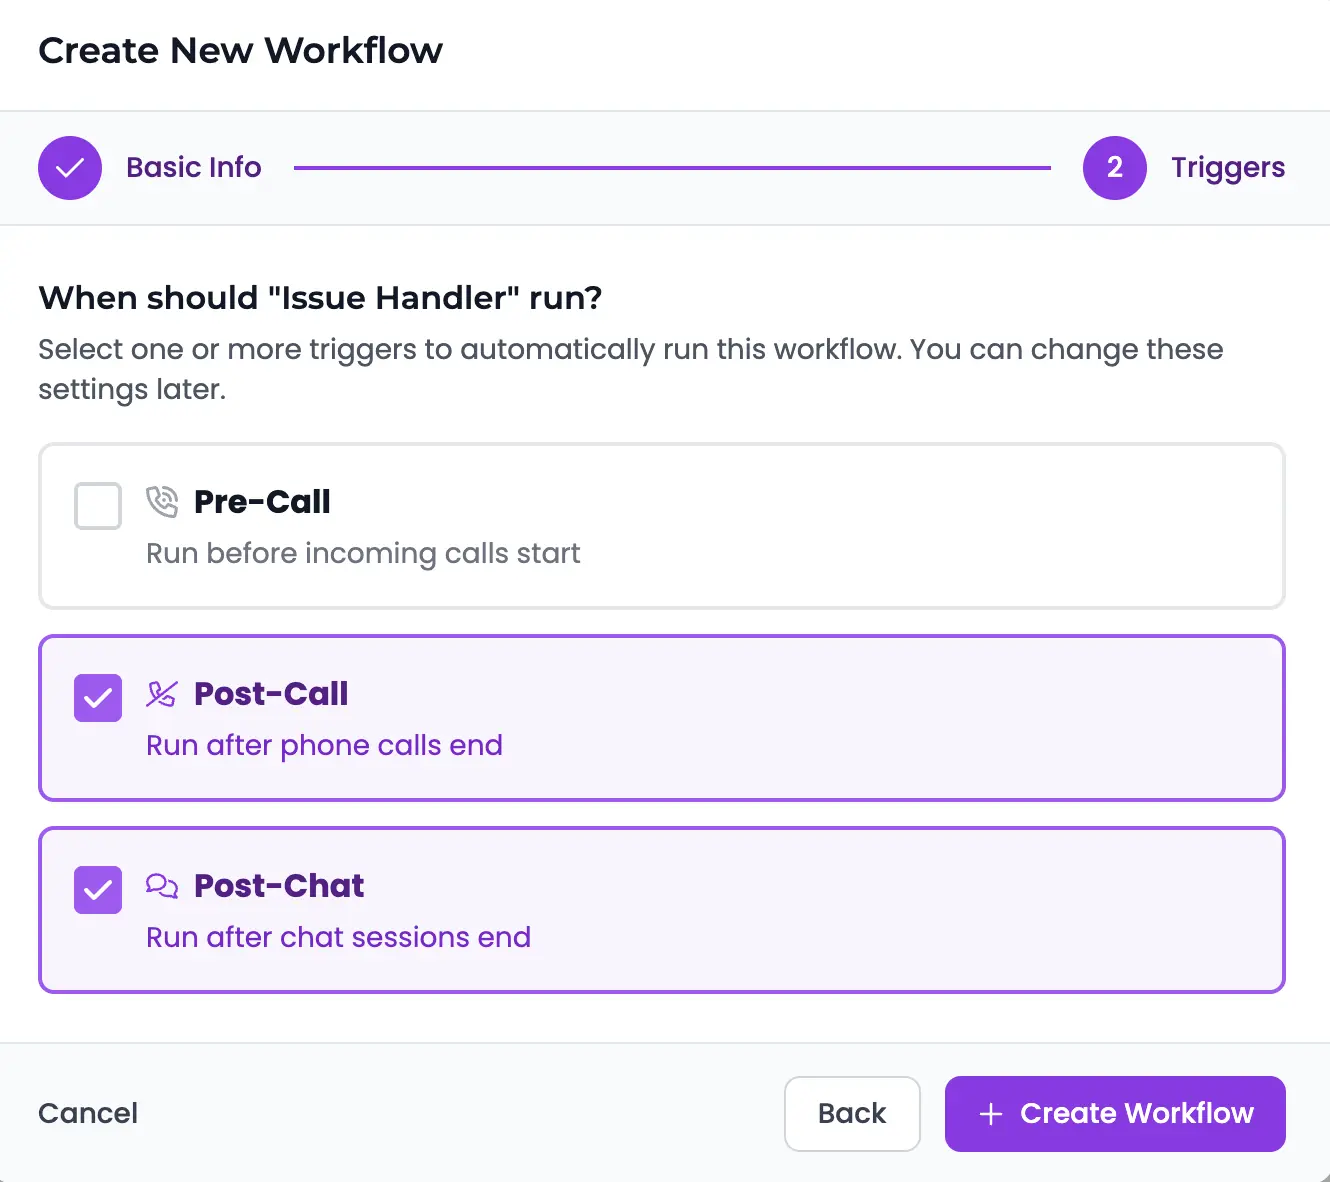Image resolution: width=1330 pixels, height=1182 pixels.
Task: Select the Triggers step label
Action: pos(1228,168)
